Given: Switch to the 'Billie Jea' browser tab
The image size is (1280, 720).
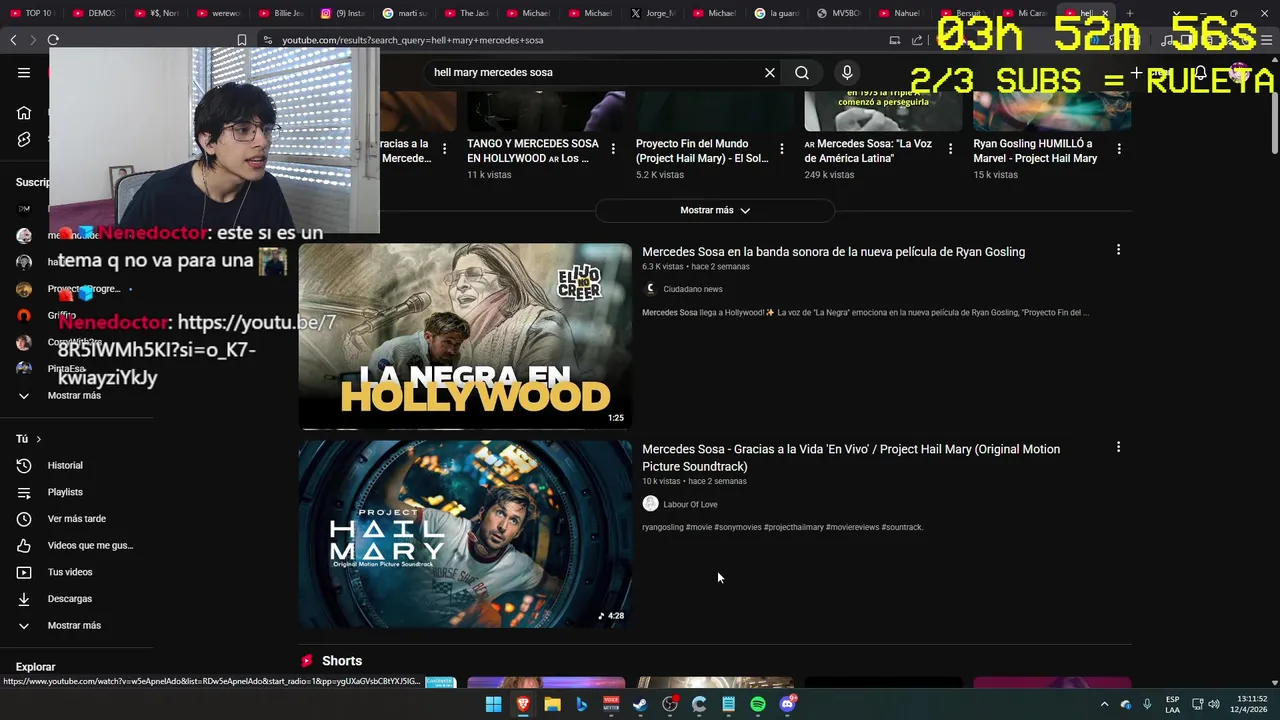Looking at the screenshot, I should tap(280, 13).
